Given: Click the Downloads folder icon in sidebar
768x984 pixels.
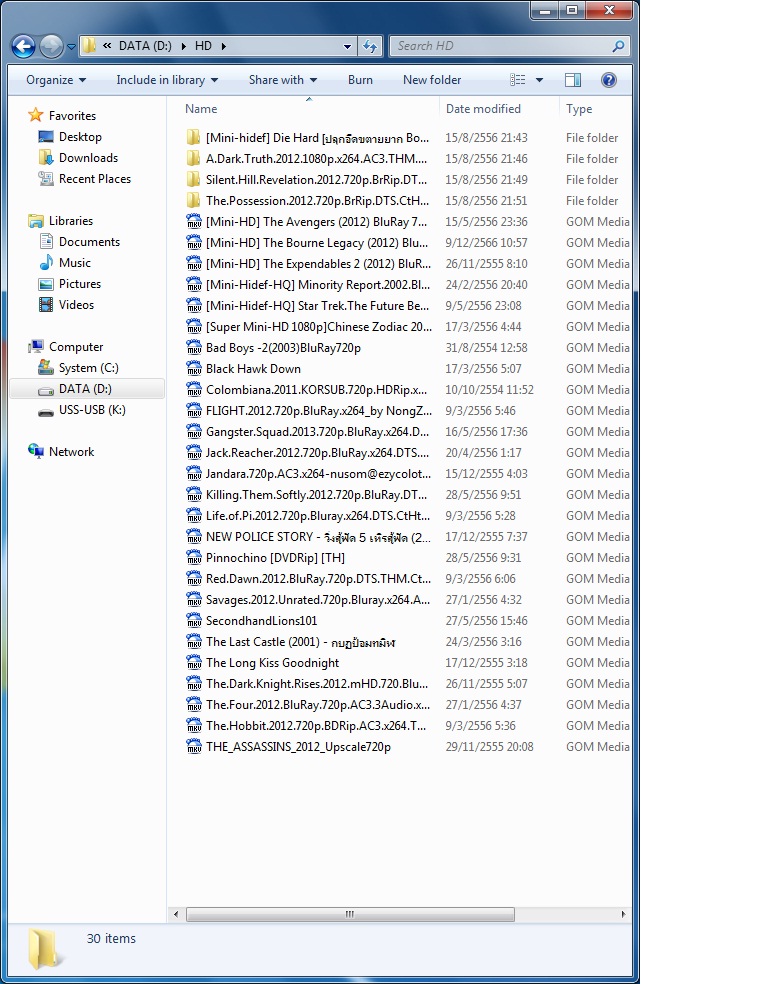Looking at the screenshot, I should pos(46,158).
